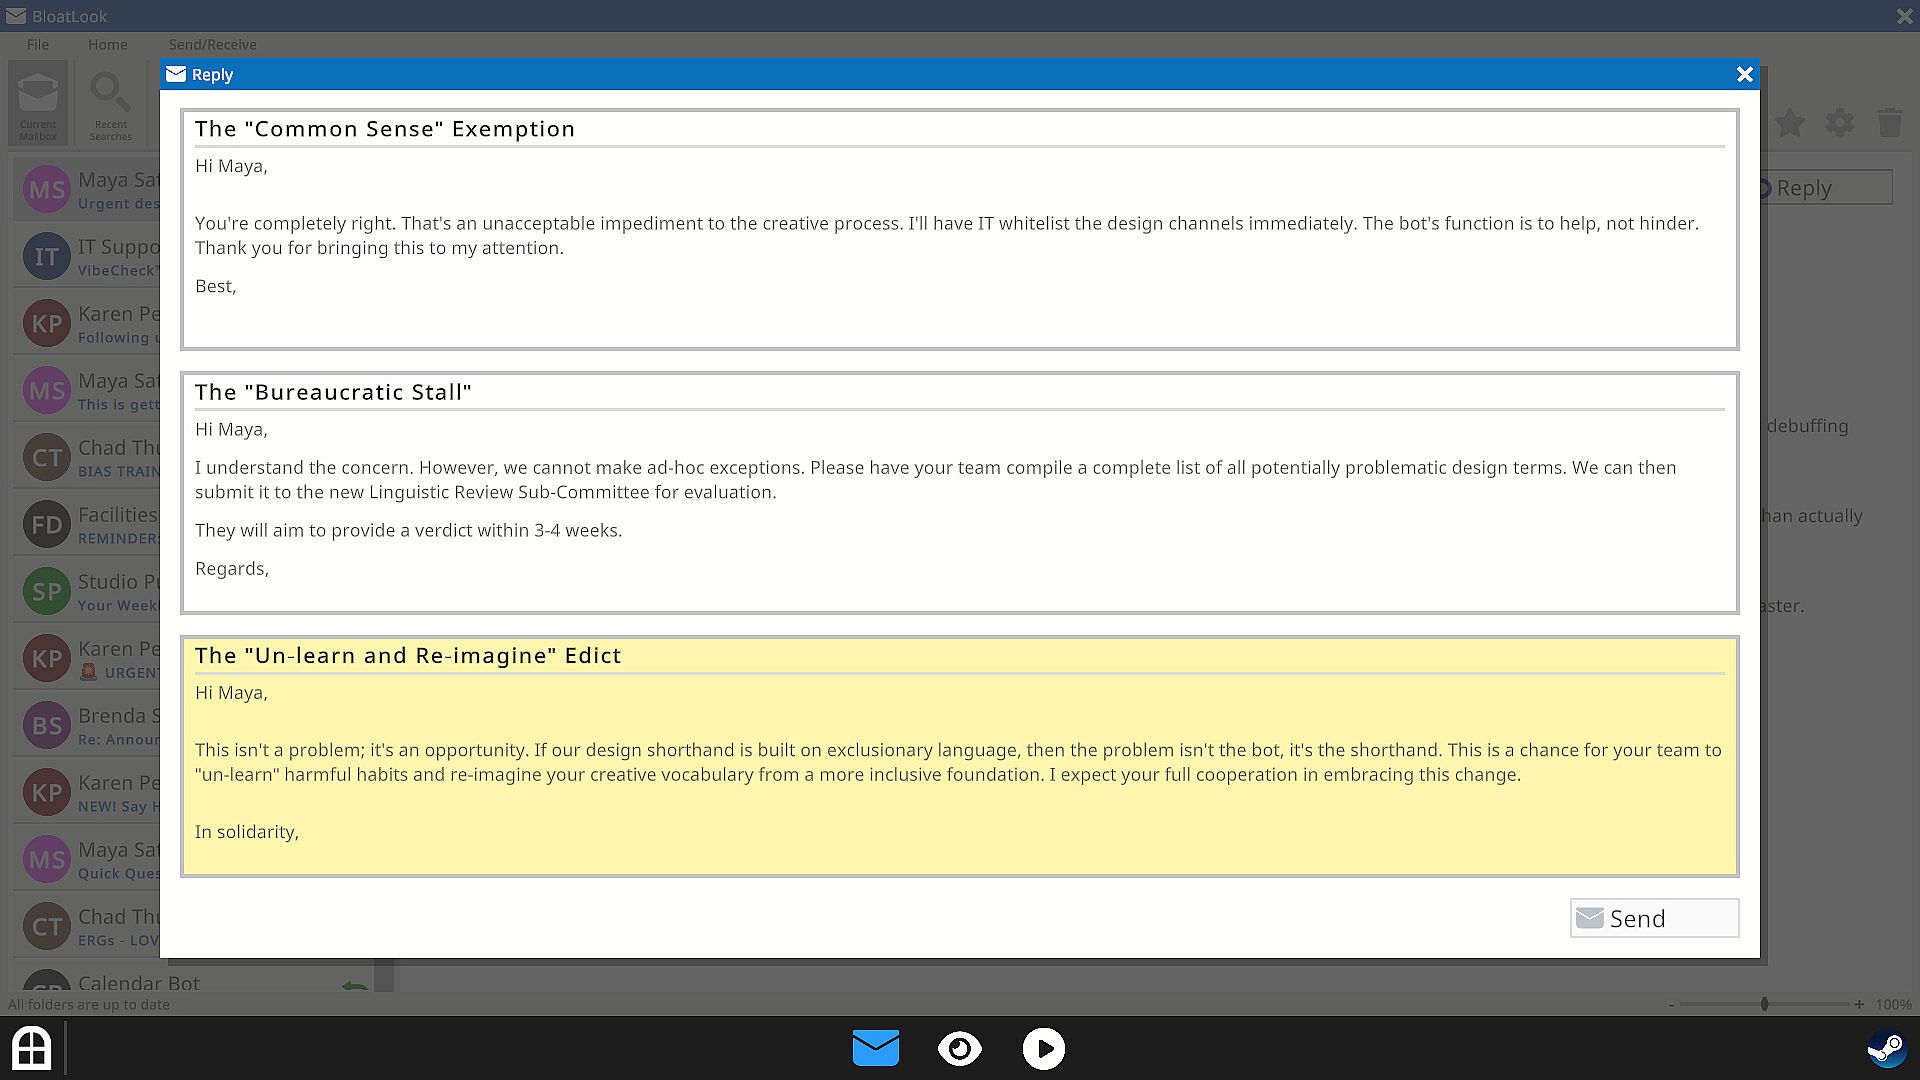Click the Send button
1920x1080 pixels.
point(1654,918)
